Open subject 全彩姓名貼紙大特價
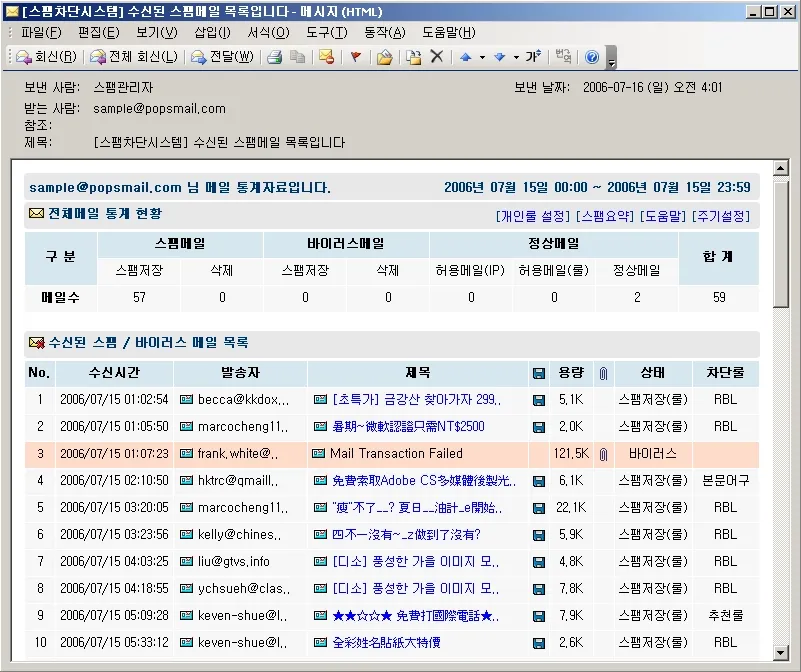801x672 pixels. (x=386, y=643)
